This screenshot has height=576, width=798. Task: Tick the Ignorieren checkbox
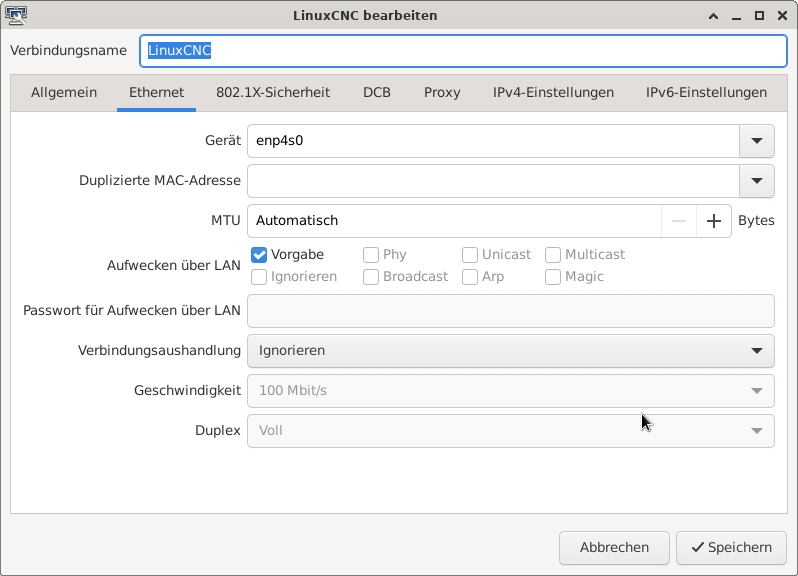(x=259, y=277)
